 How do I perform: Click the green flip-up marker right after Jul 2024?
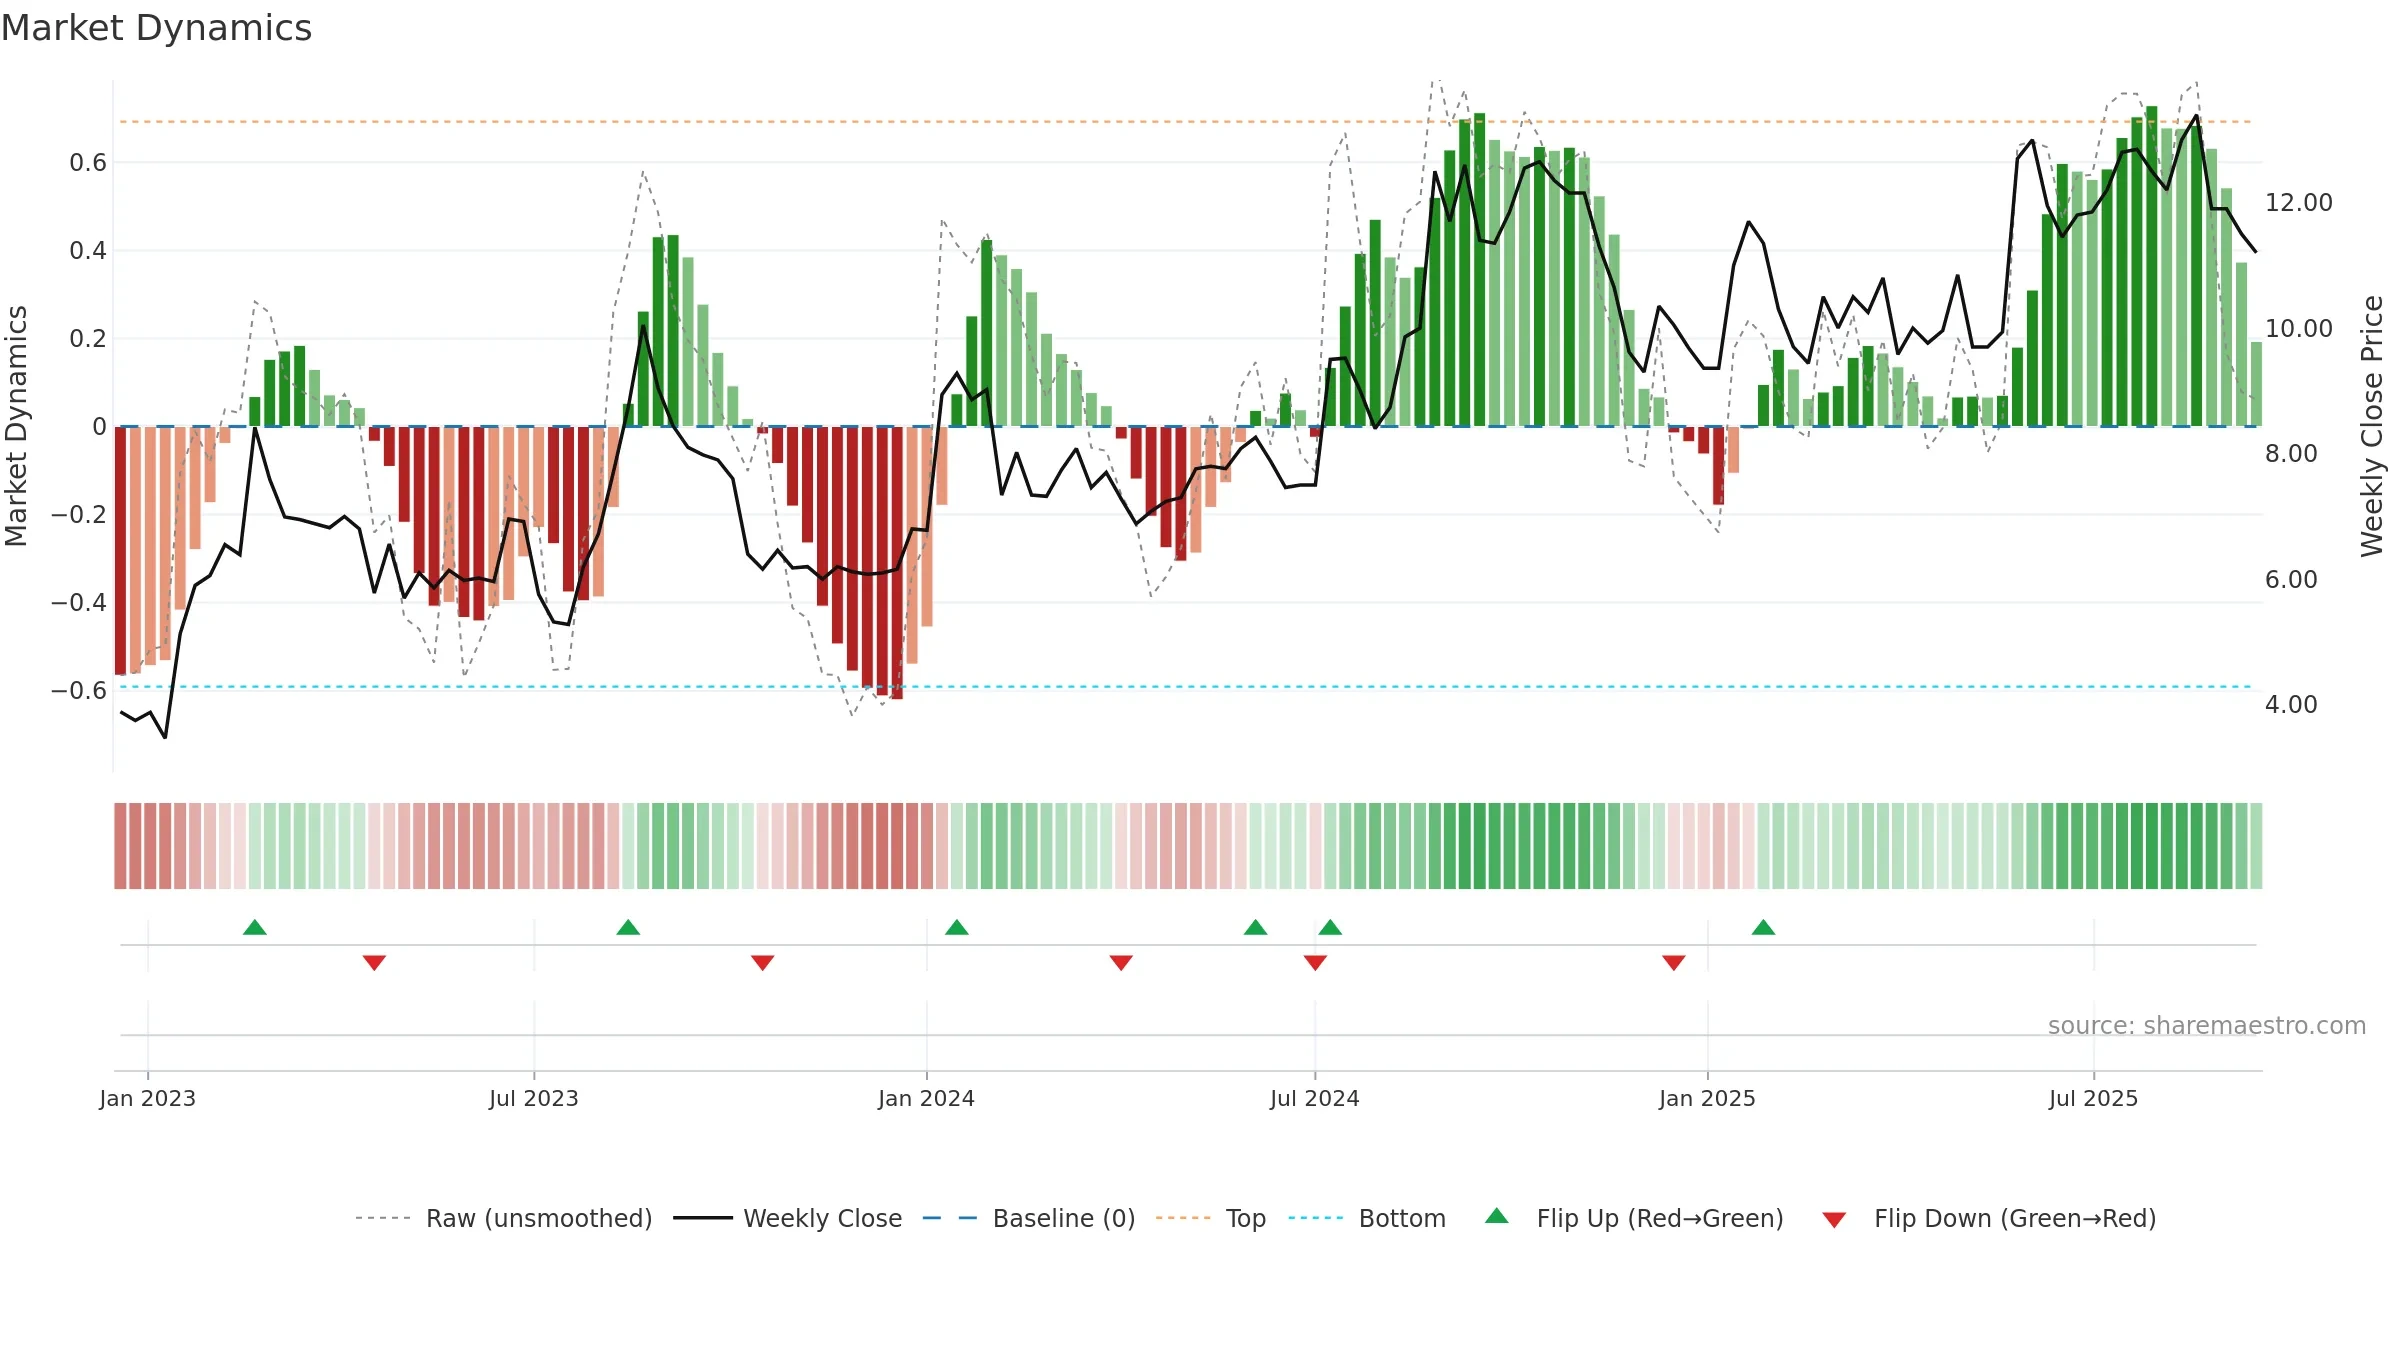click(x=1330, y=927)
